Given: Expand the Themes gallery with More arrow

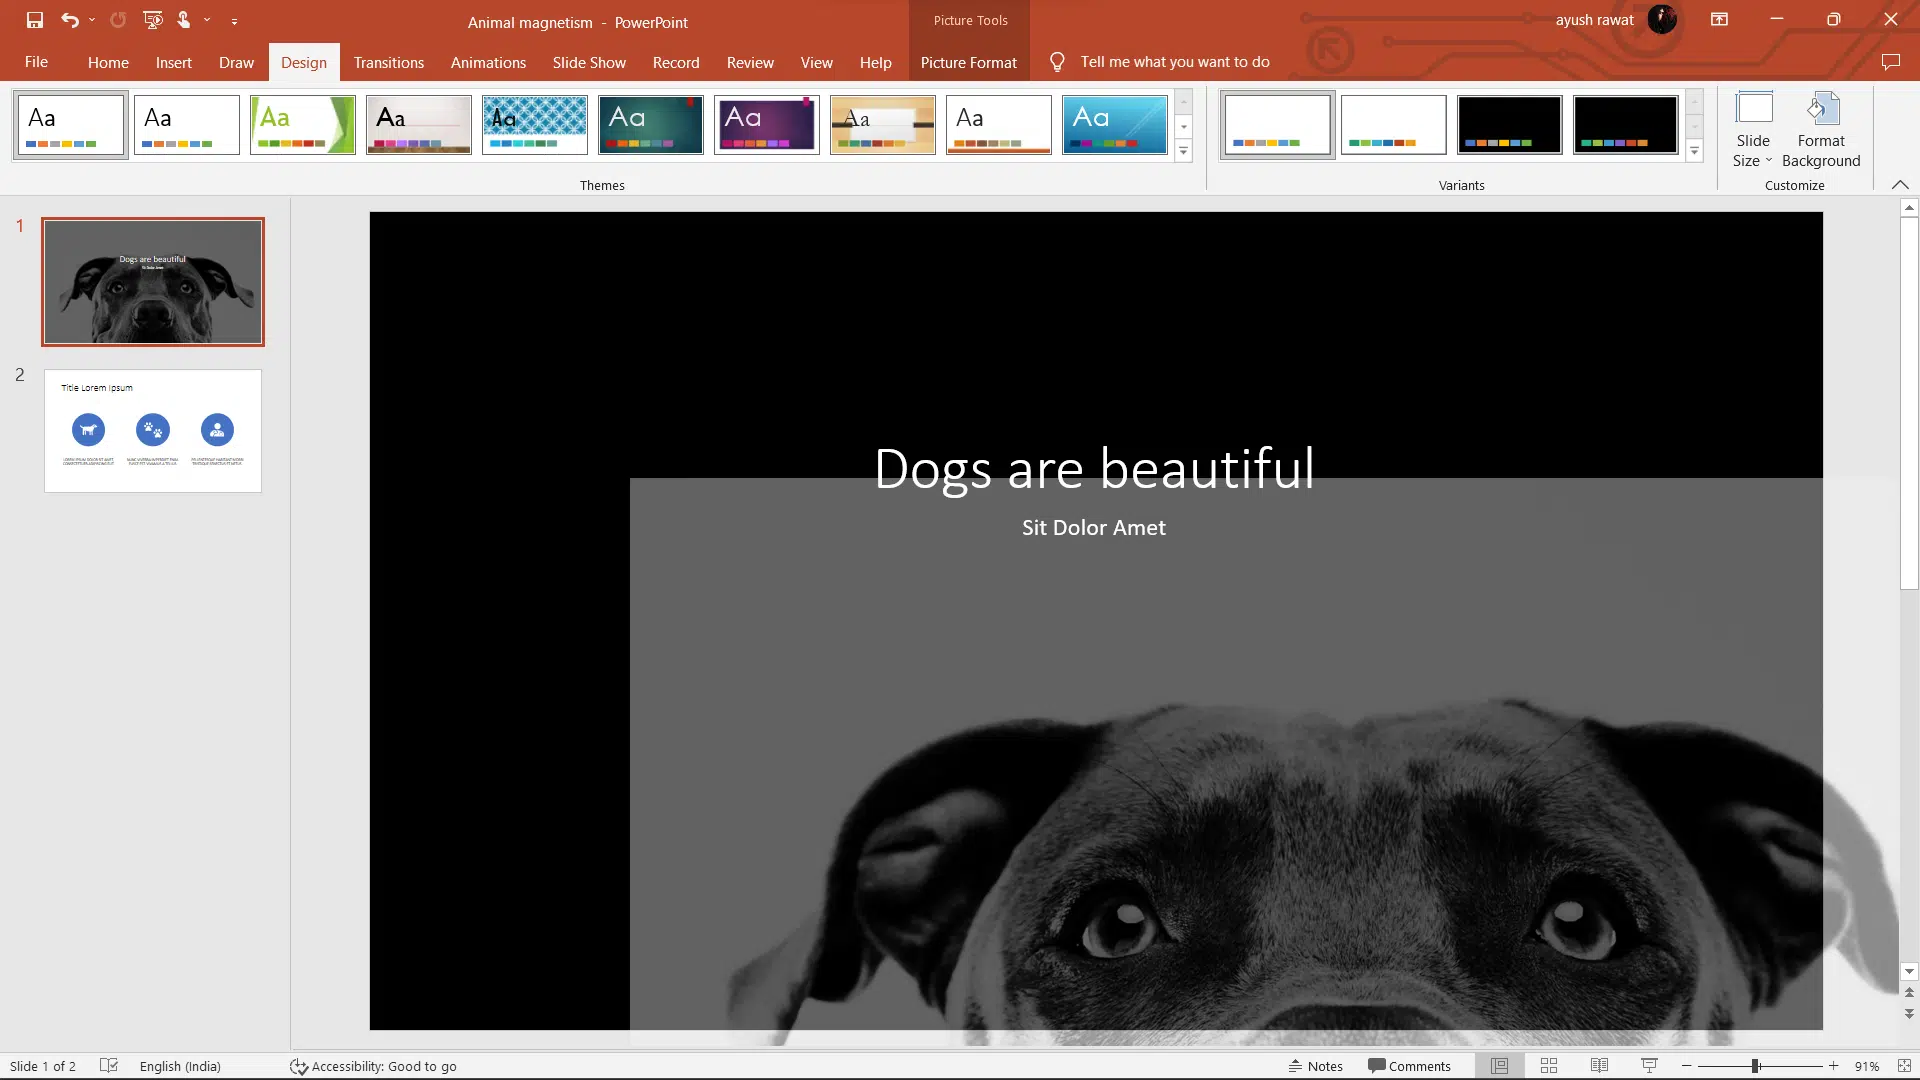Looking at the screenshot, I should tap(1185, 151).
